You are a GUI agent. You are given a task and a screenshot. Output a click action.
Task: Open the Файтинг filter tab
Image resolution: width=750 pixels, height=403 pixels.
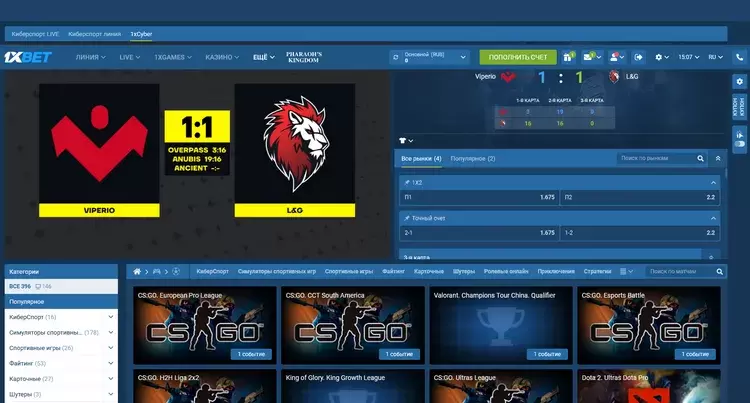coord(393,272)
